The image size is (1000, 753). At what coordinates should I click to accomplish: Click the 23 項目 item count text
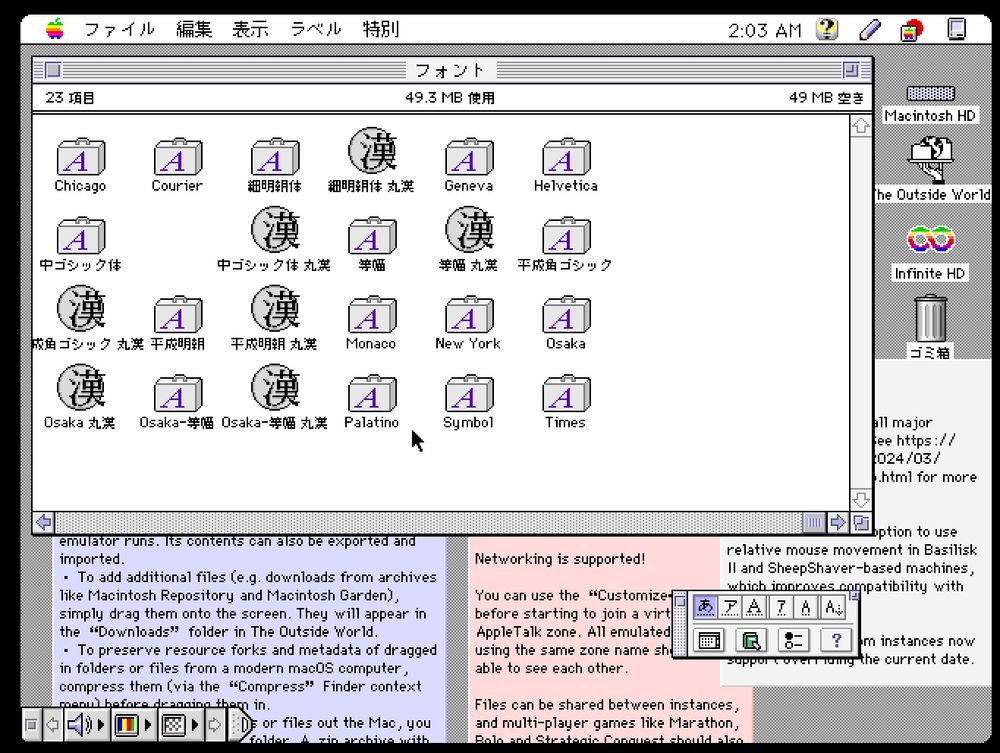(x=70, y=98)
